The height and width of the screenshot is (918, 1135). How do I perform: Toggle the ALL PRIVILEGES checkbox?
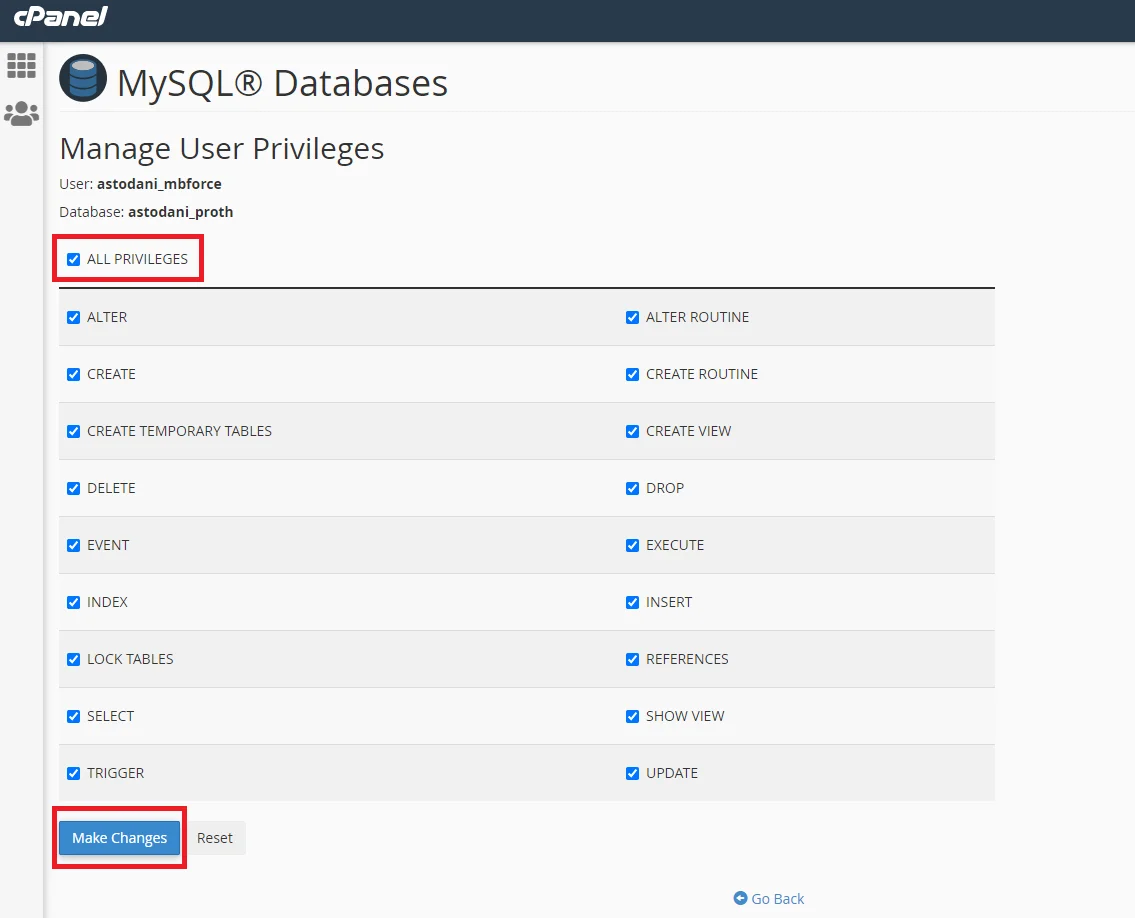coord(73,259)
